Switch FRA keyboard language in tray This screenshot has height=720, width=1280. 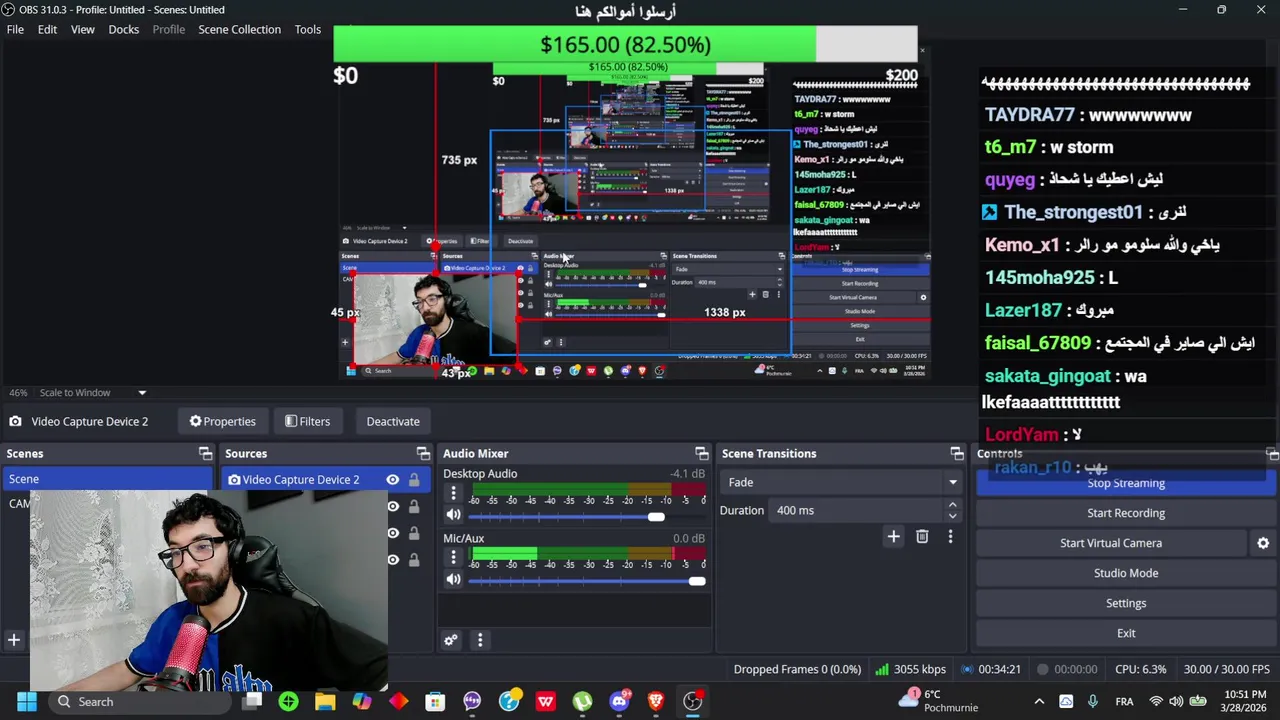[x=1124, y=702]
